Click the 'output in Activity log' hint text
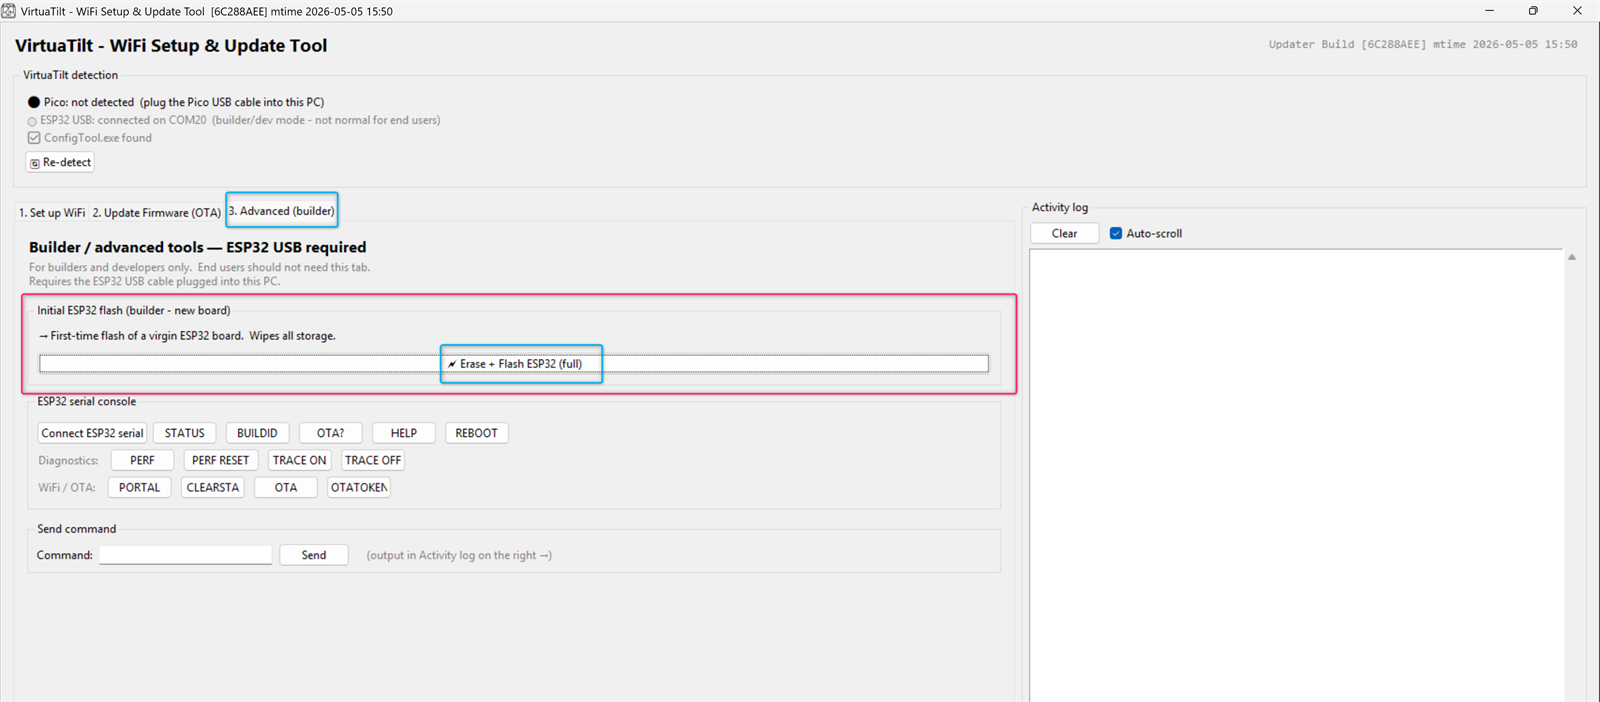Image resolution: width=1600 pixels, height=702 pixels. point(459,556)
